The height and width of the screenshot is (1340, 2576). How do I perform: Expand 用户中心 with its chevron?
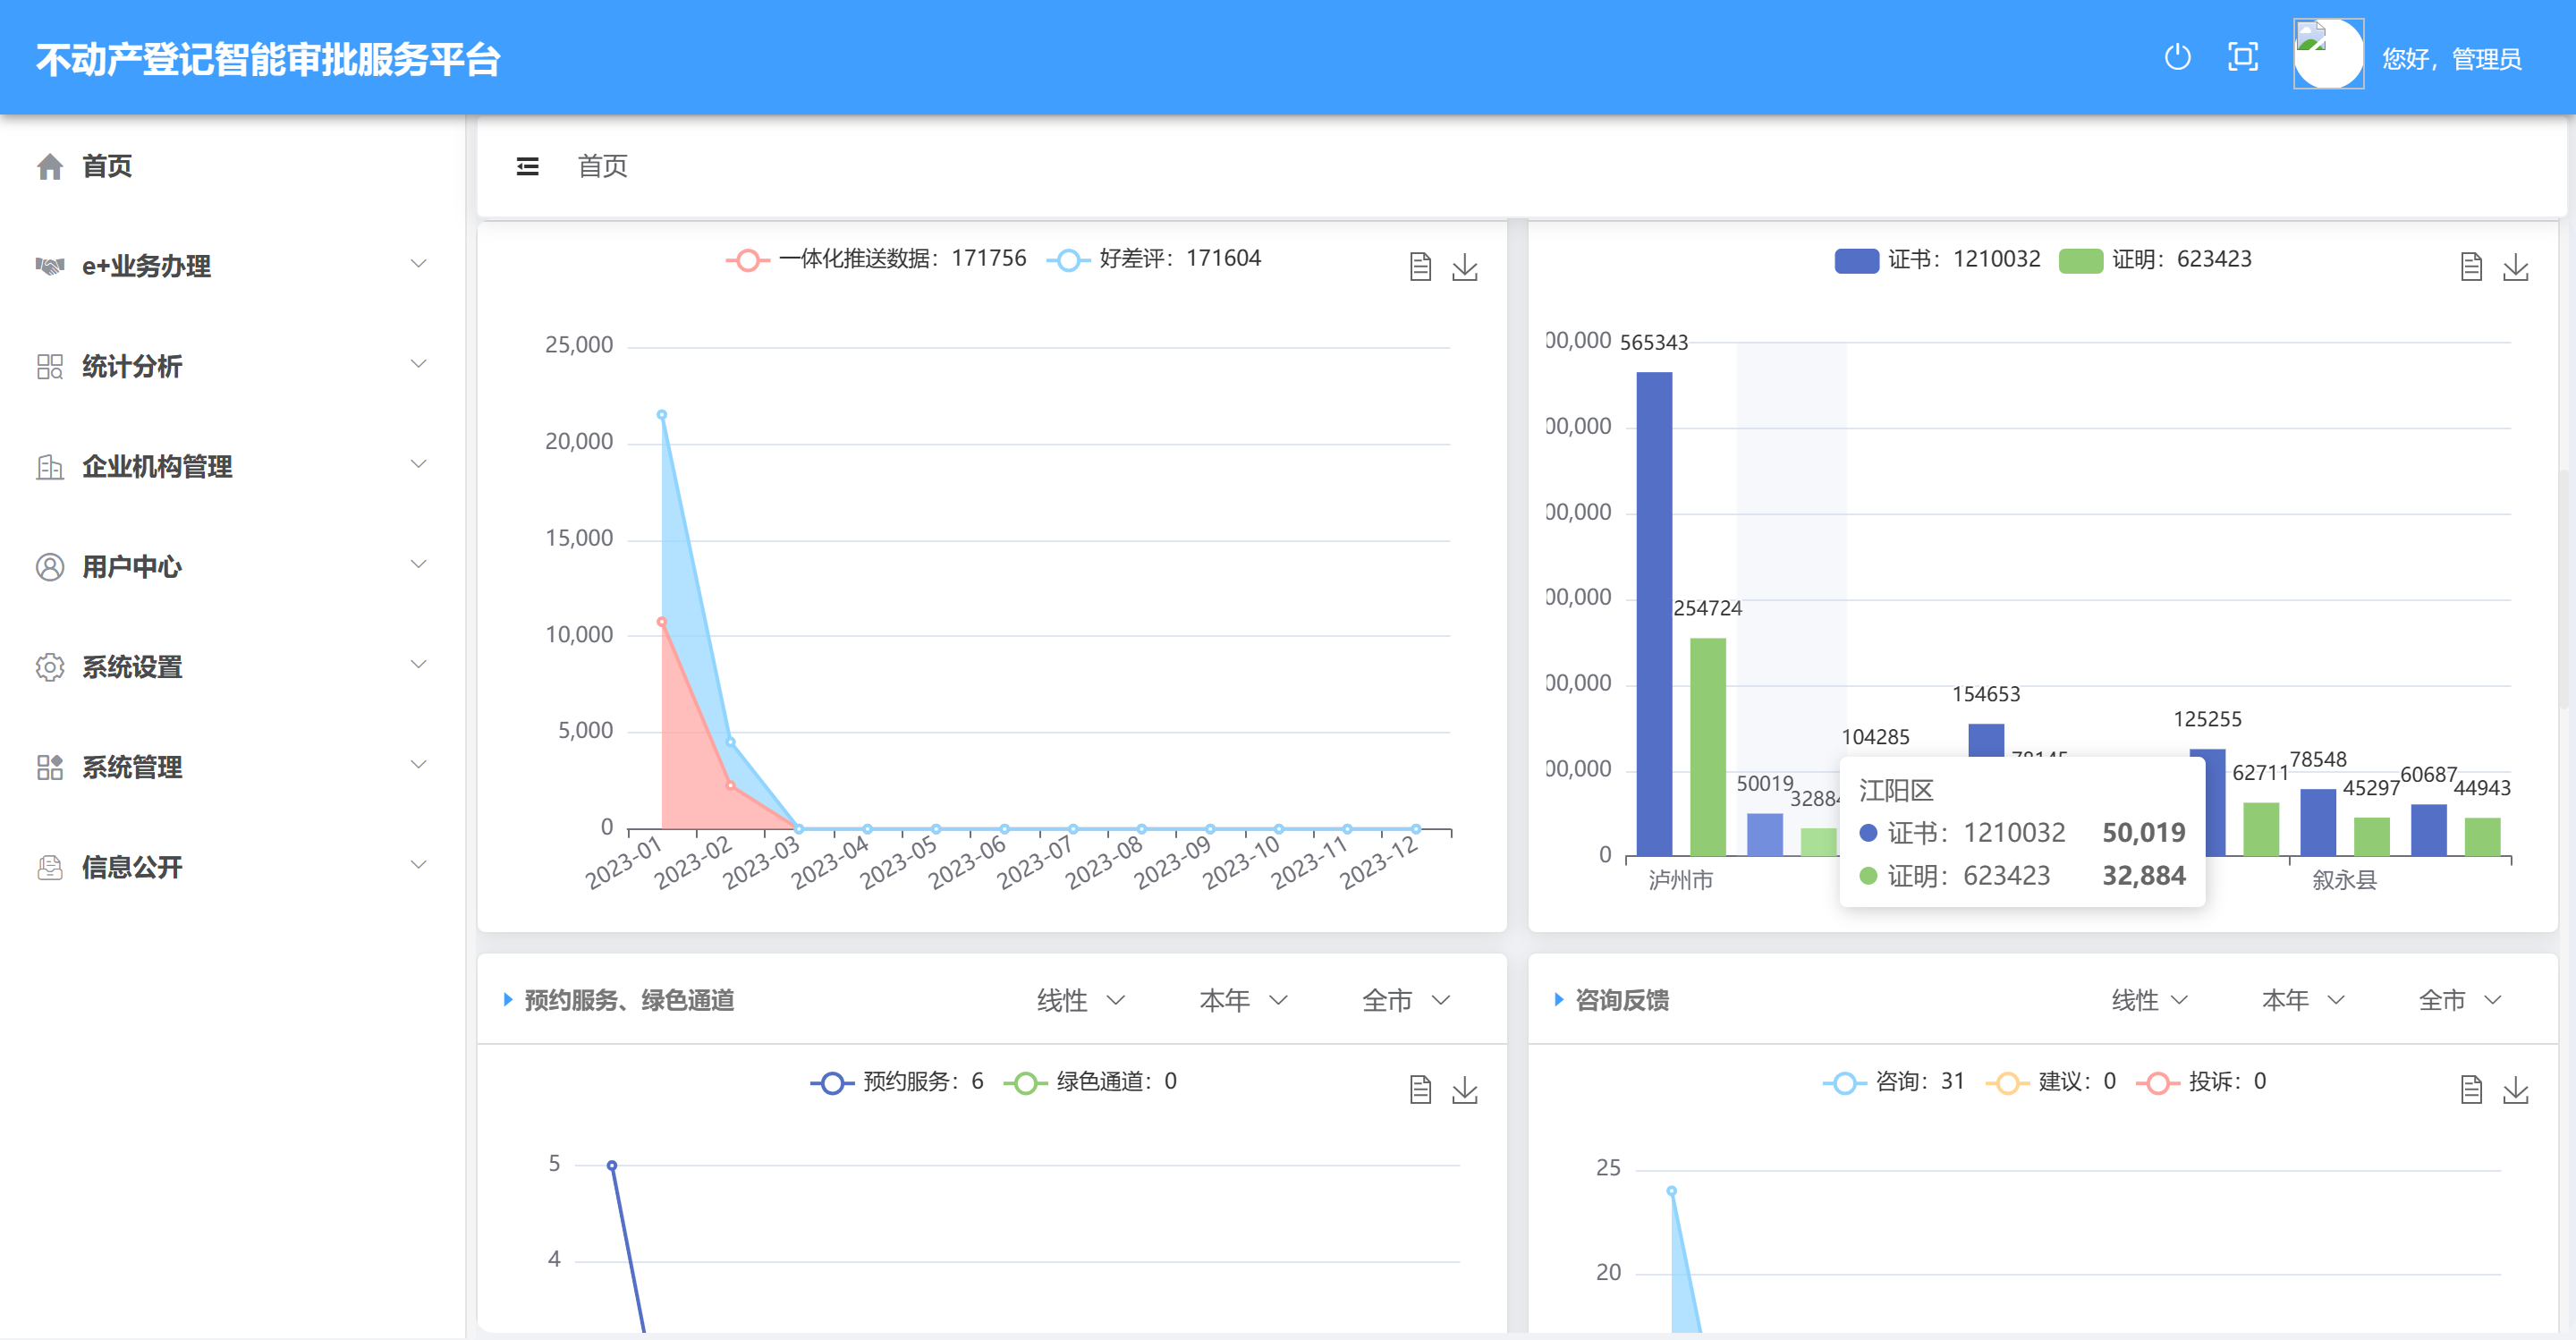[x=419, y=564]
